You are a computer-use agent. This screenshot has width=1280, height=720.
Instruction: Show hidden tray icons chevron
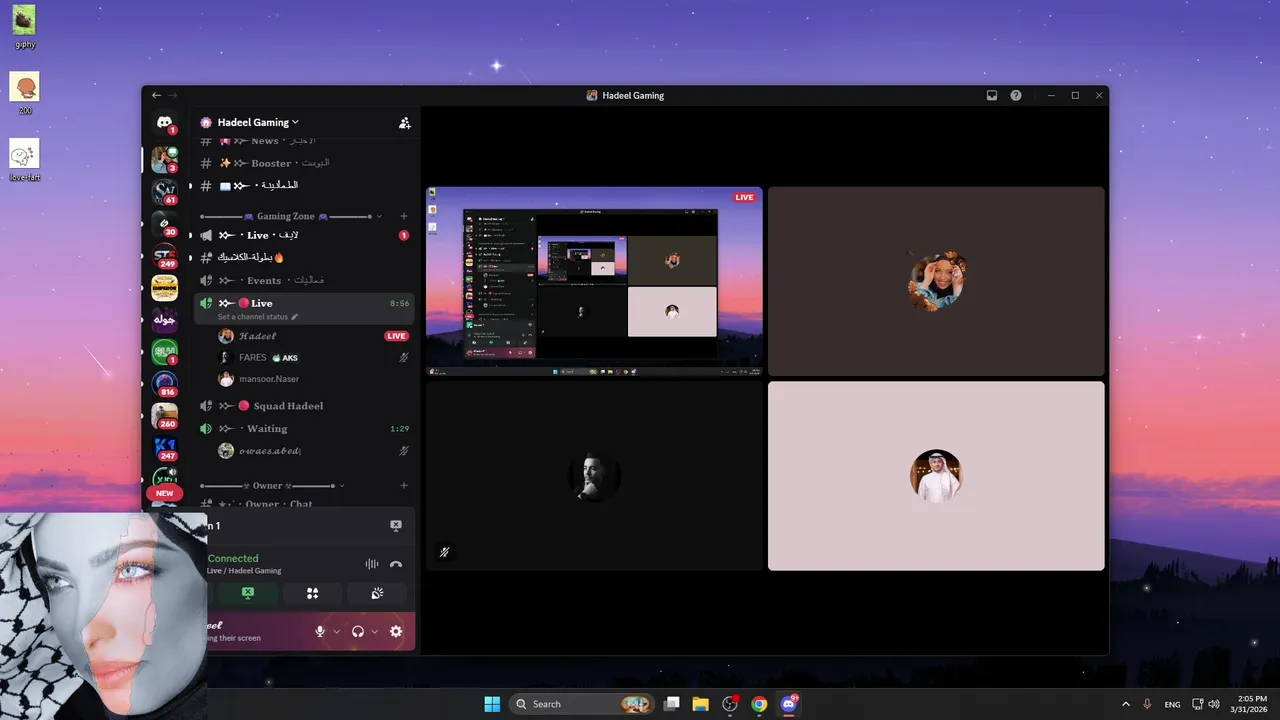1126,704
